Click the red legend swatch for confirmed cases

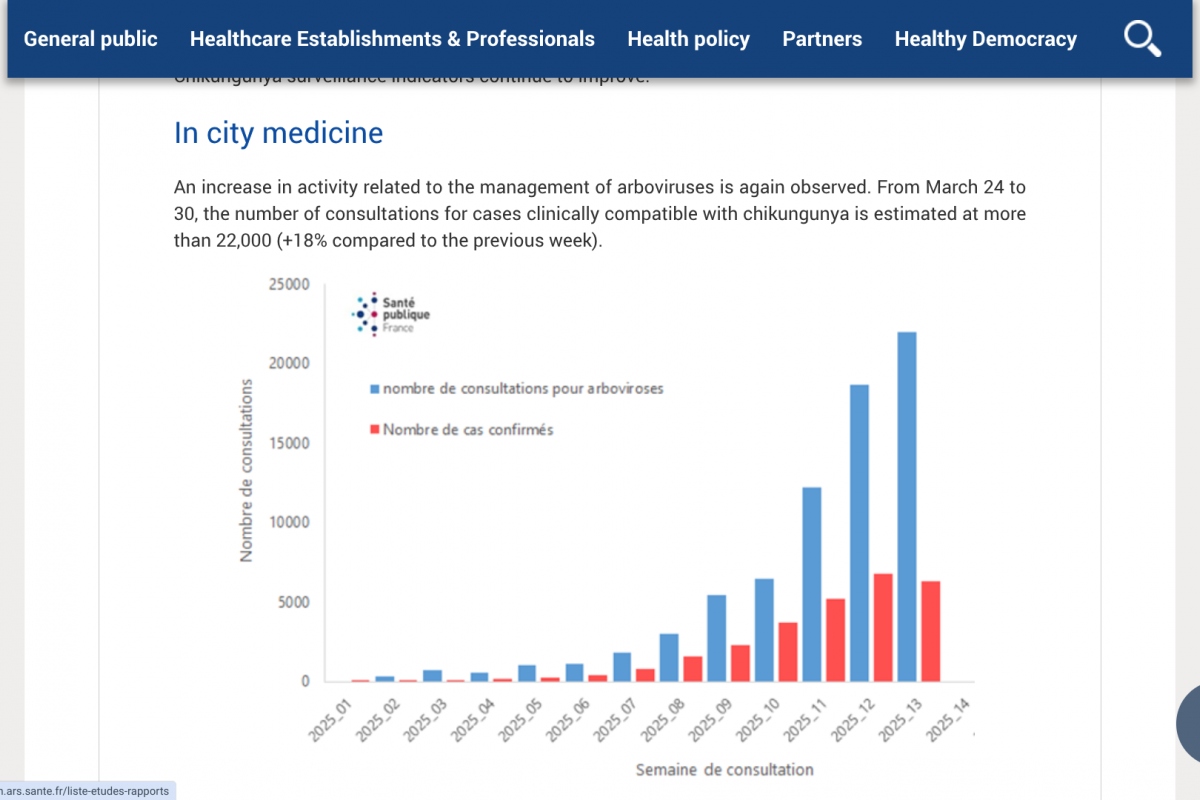click(374, 429)
